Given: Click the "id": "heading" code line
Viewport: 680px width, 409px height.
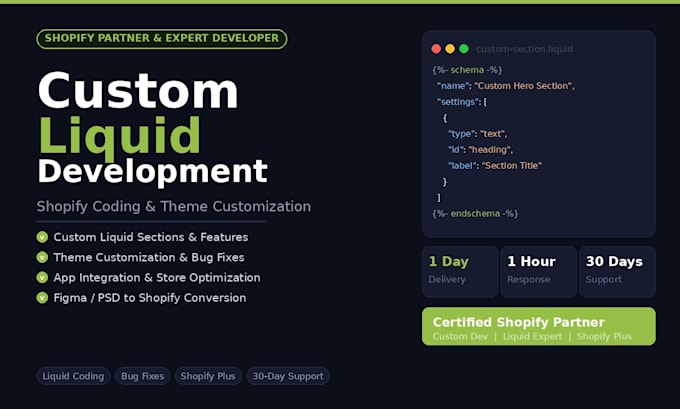Looking at the screenshot, I should [x=481, y=150].
